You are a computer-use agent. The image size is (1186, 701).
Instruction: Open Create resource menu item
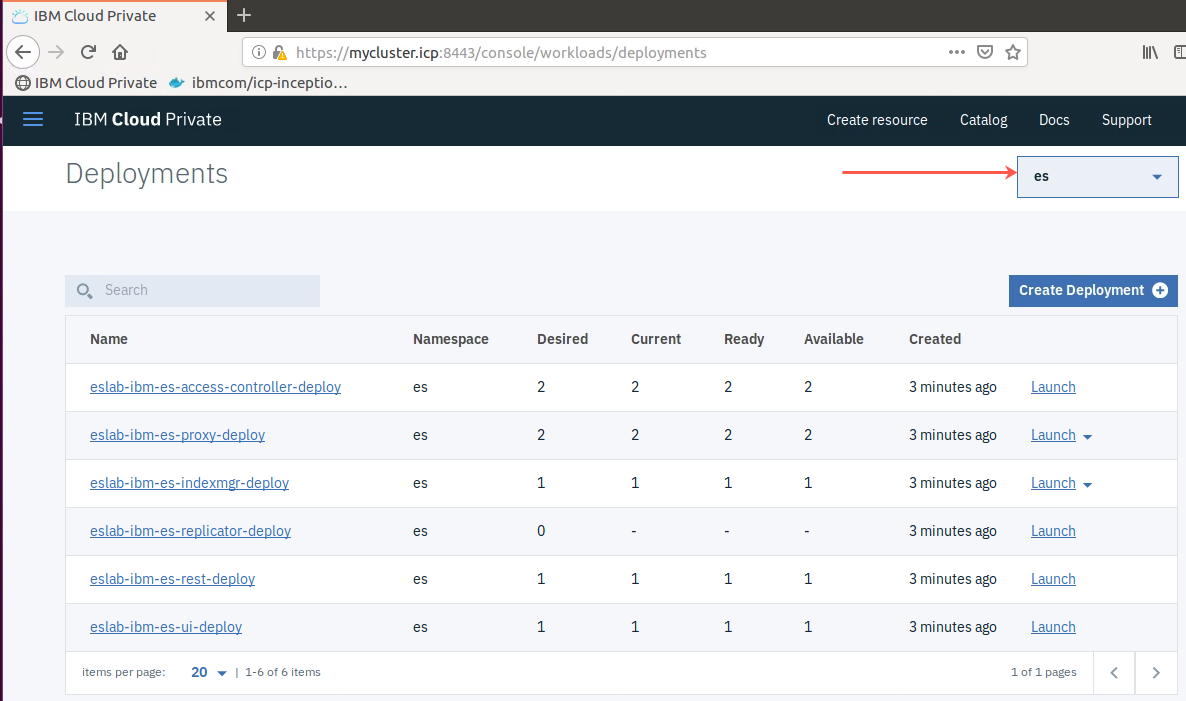[x=877, y=120]
